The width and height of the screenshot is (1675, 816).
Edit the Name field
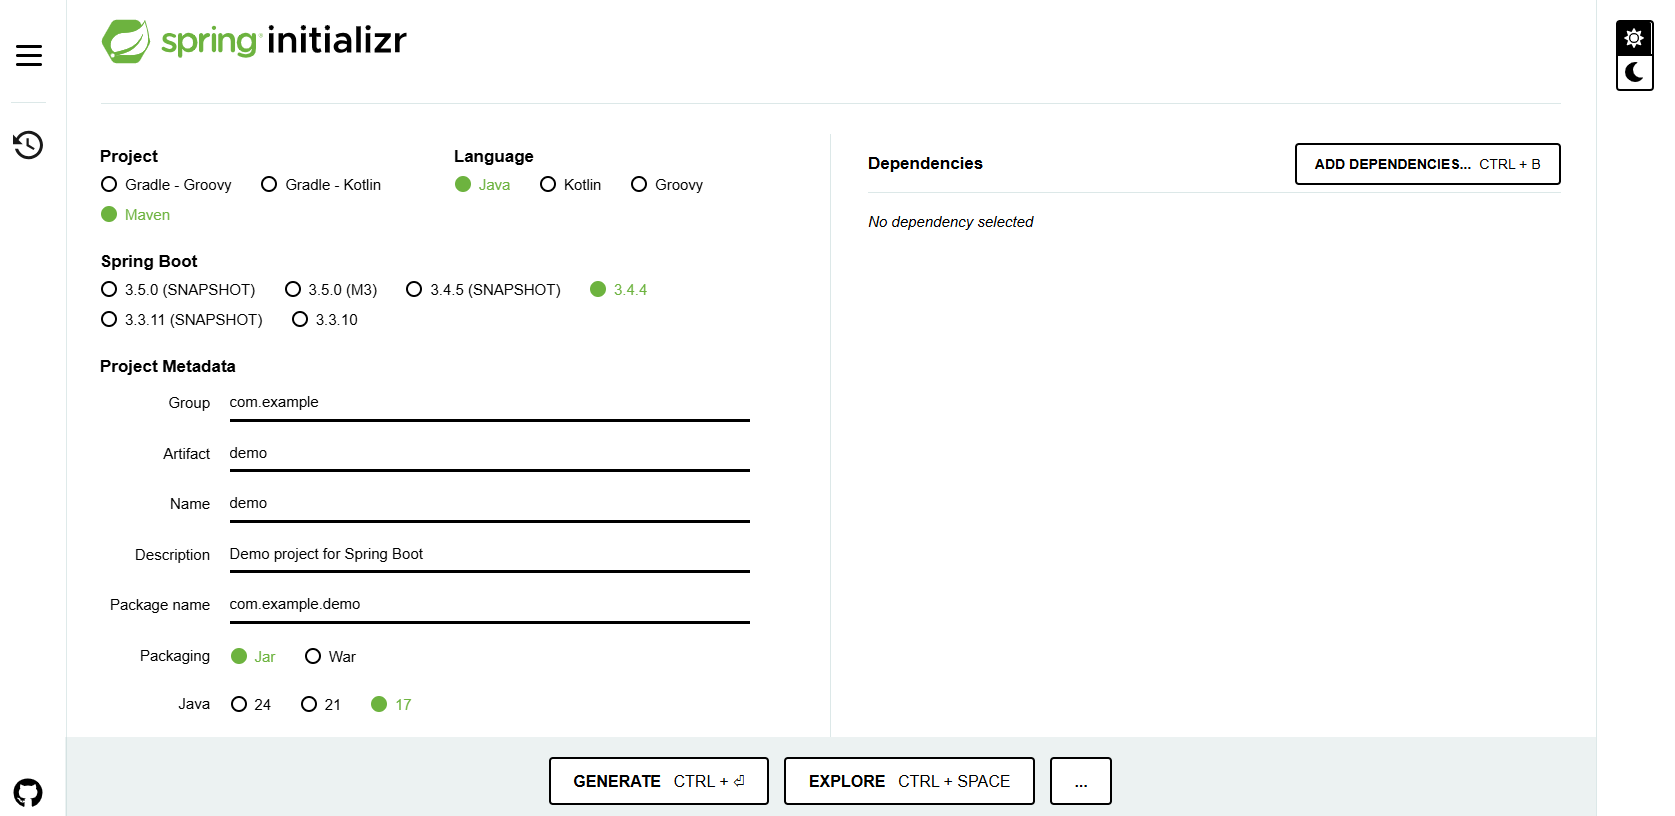[x=490, y=504]
